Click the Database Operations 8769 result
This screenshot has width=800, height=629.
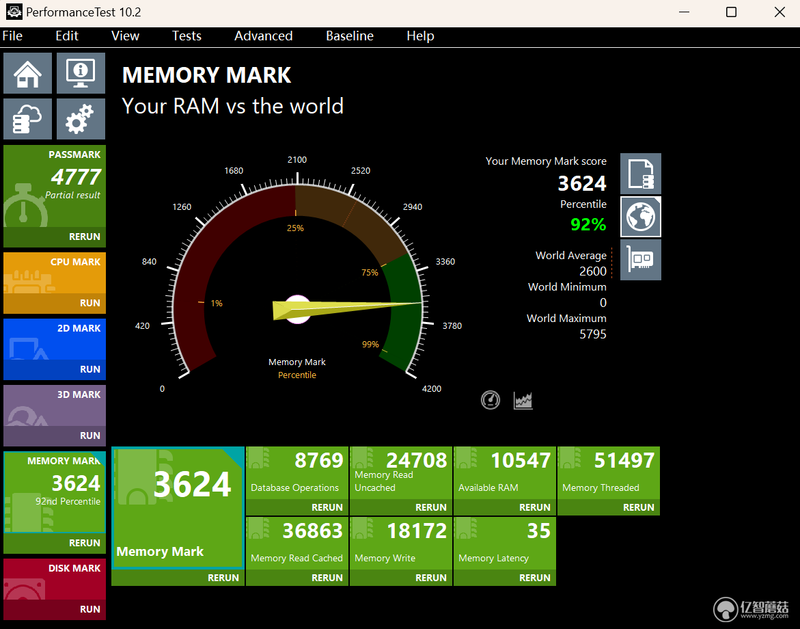(297, 473)
